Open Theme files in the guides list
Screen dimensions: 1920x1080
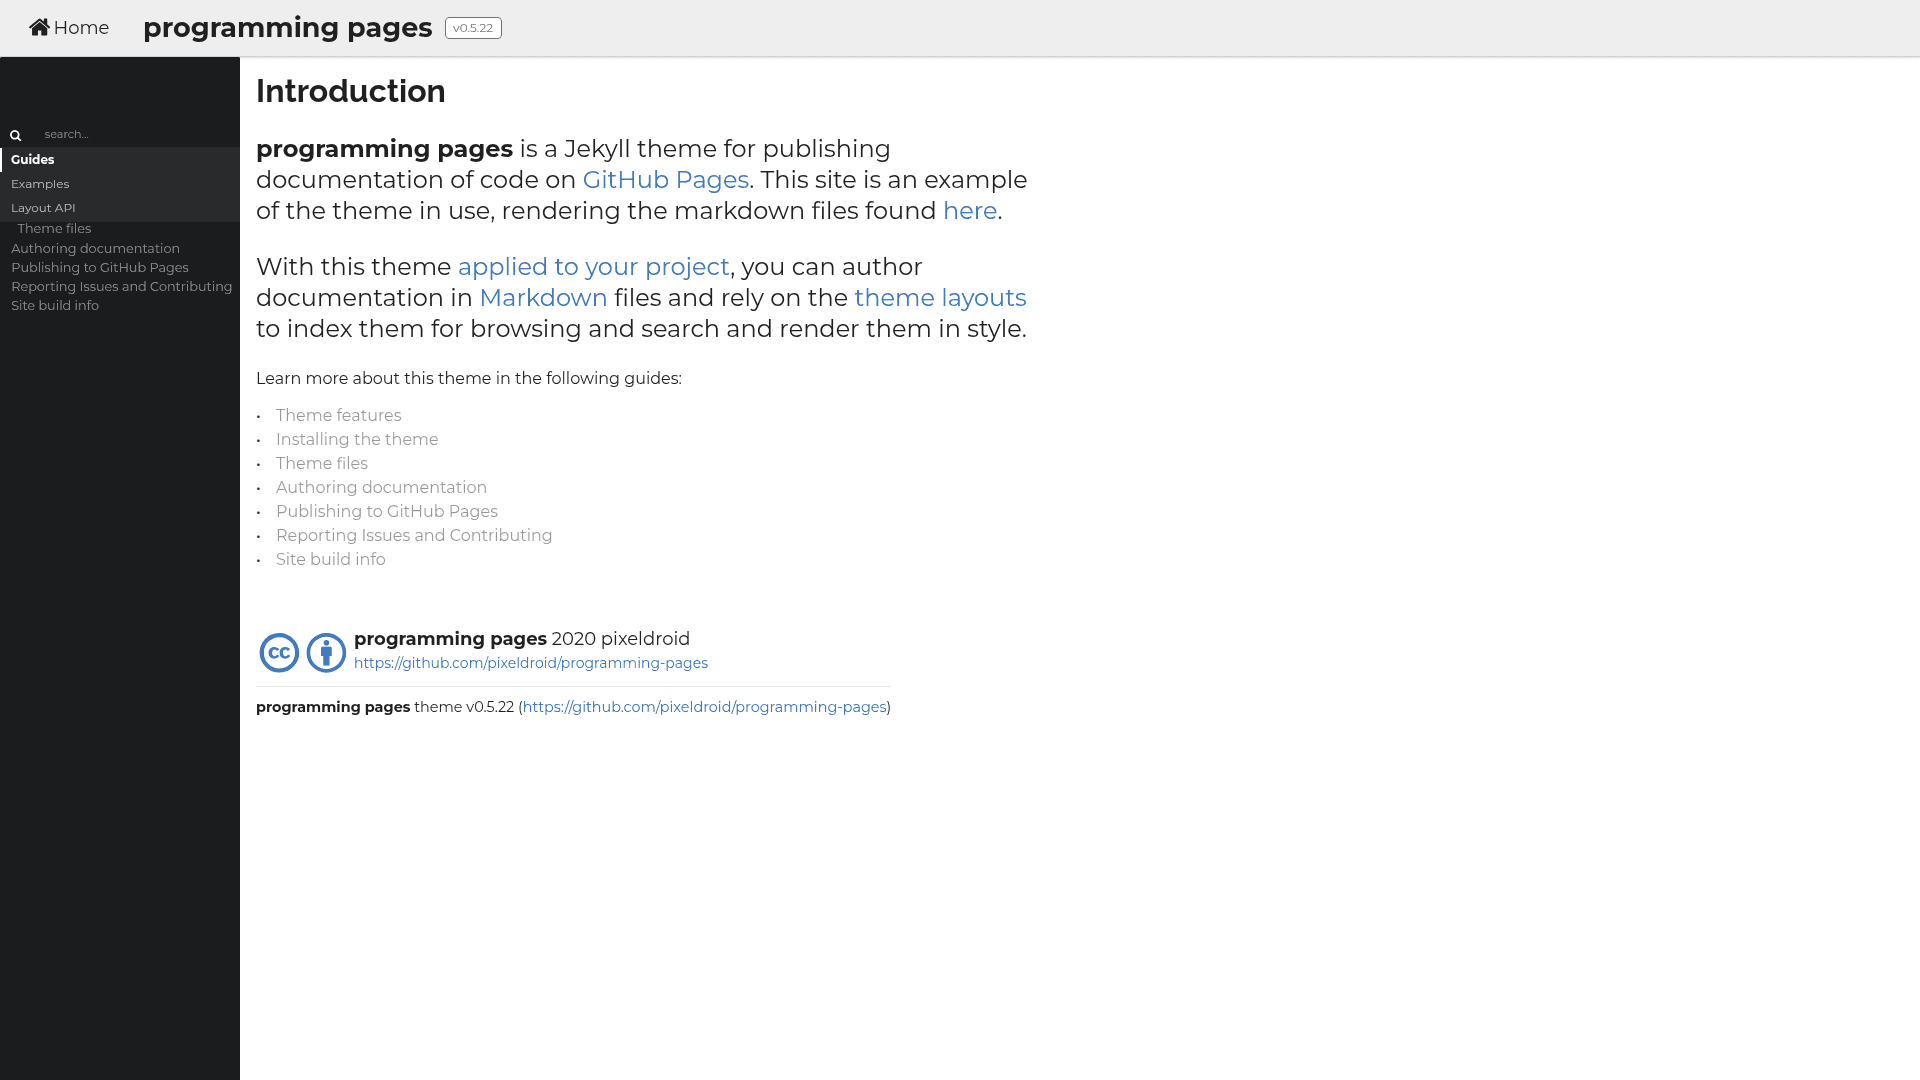click(322, 464)
